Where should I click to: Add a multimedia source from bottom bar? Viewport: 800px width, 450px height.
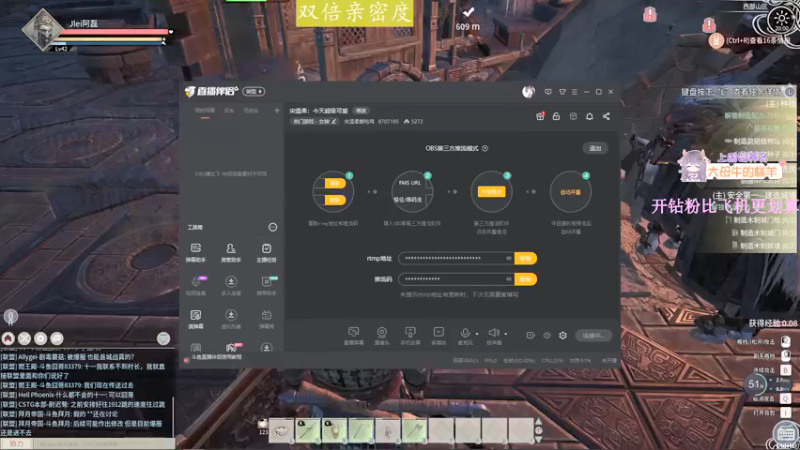pos(439,336)
